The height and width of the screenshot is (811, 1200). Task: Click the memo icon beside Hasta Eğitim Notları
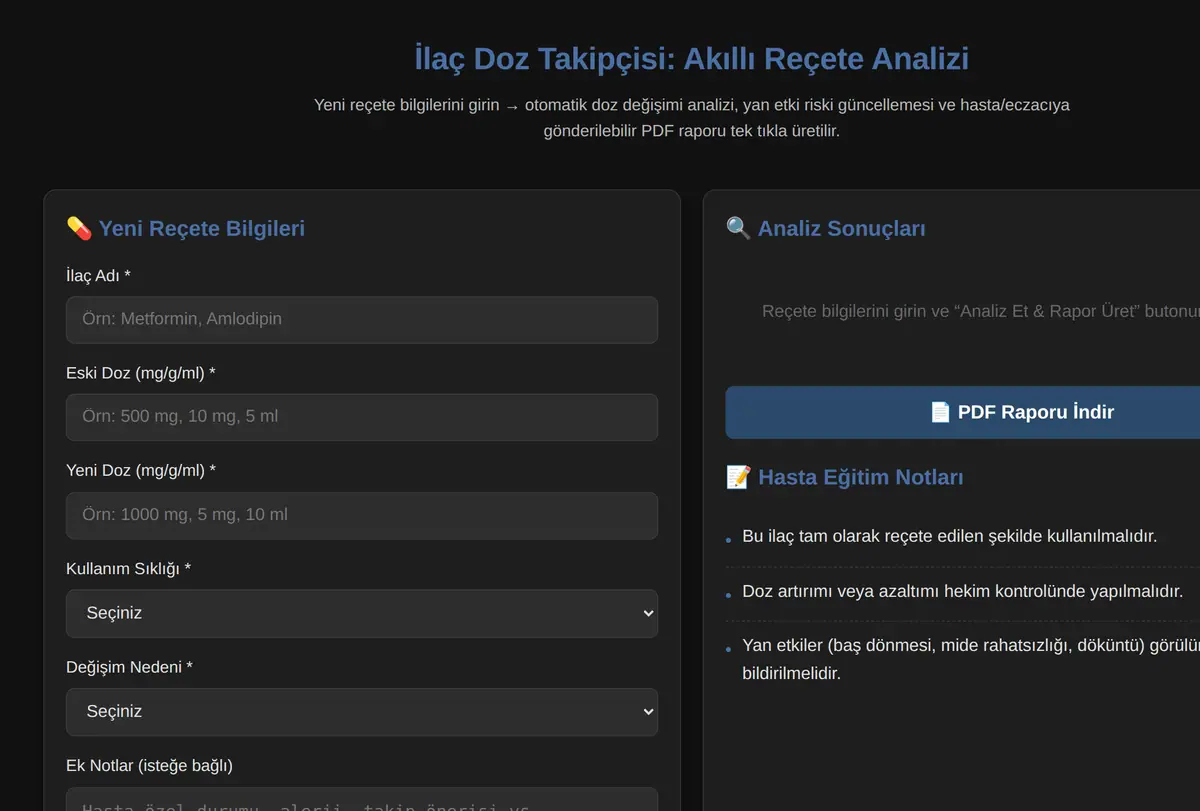[738, 477]
